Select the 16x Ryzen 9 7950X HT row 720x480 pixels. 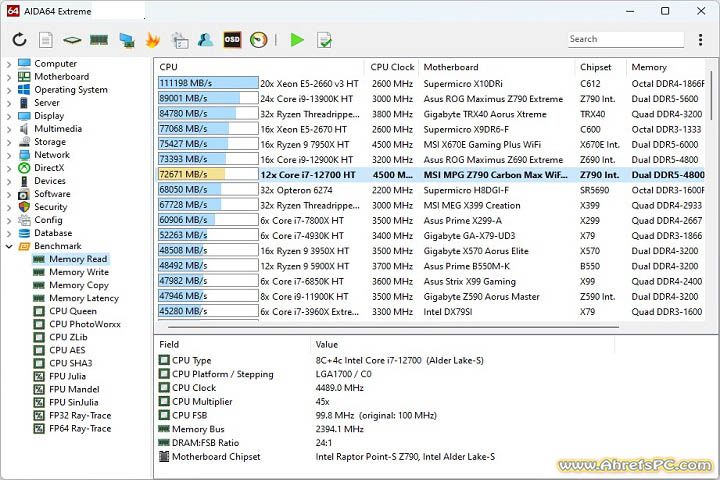431,144
